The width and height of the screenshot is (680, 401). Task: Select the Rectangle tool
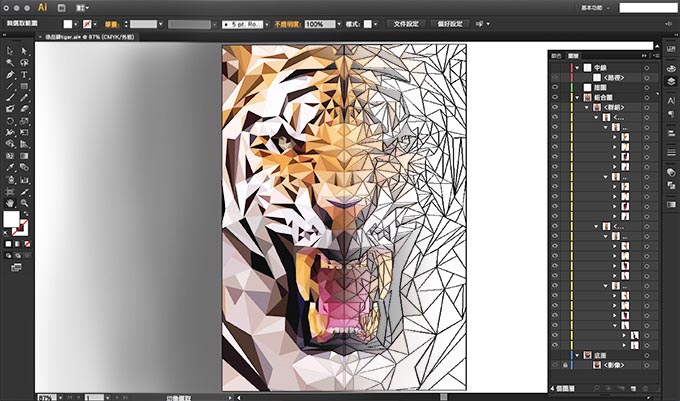pyautogui.click(x=24, y=86)
